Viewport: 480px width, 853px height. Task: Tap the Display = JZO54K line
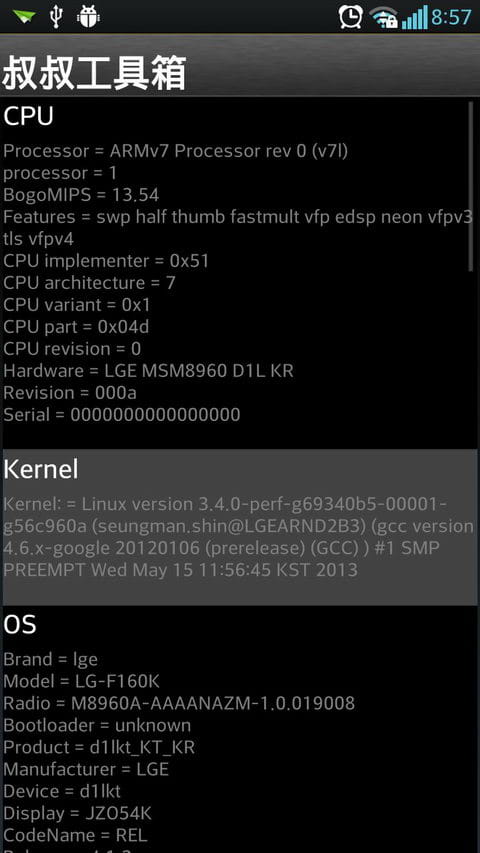click(x=77, y=813)
